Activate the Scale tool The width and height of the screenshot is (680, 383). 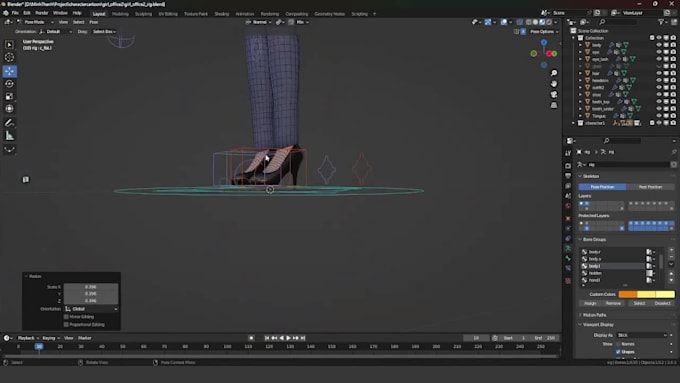pos(9,96)
